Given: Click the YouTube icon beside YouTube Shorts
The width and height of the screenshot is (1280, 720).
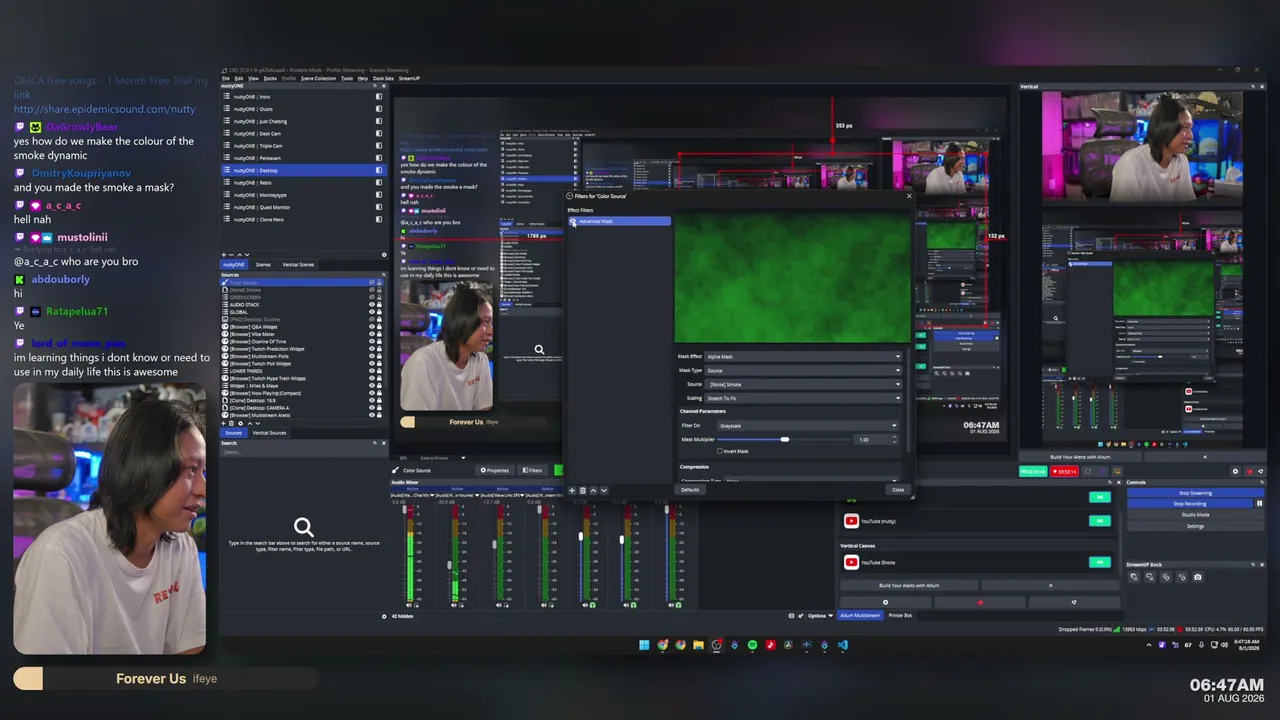Looking at the screenshot, I should click(x=851, y=562).
